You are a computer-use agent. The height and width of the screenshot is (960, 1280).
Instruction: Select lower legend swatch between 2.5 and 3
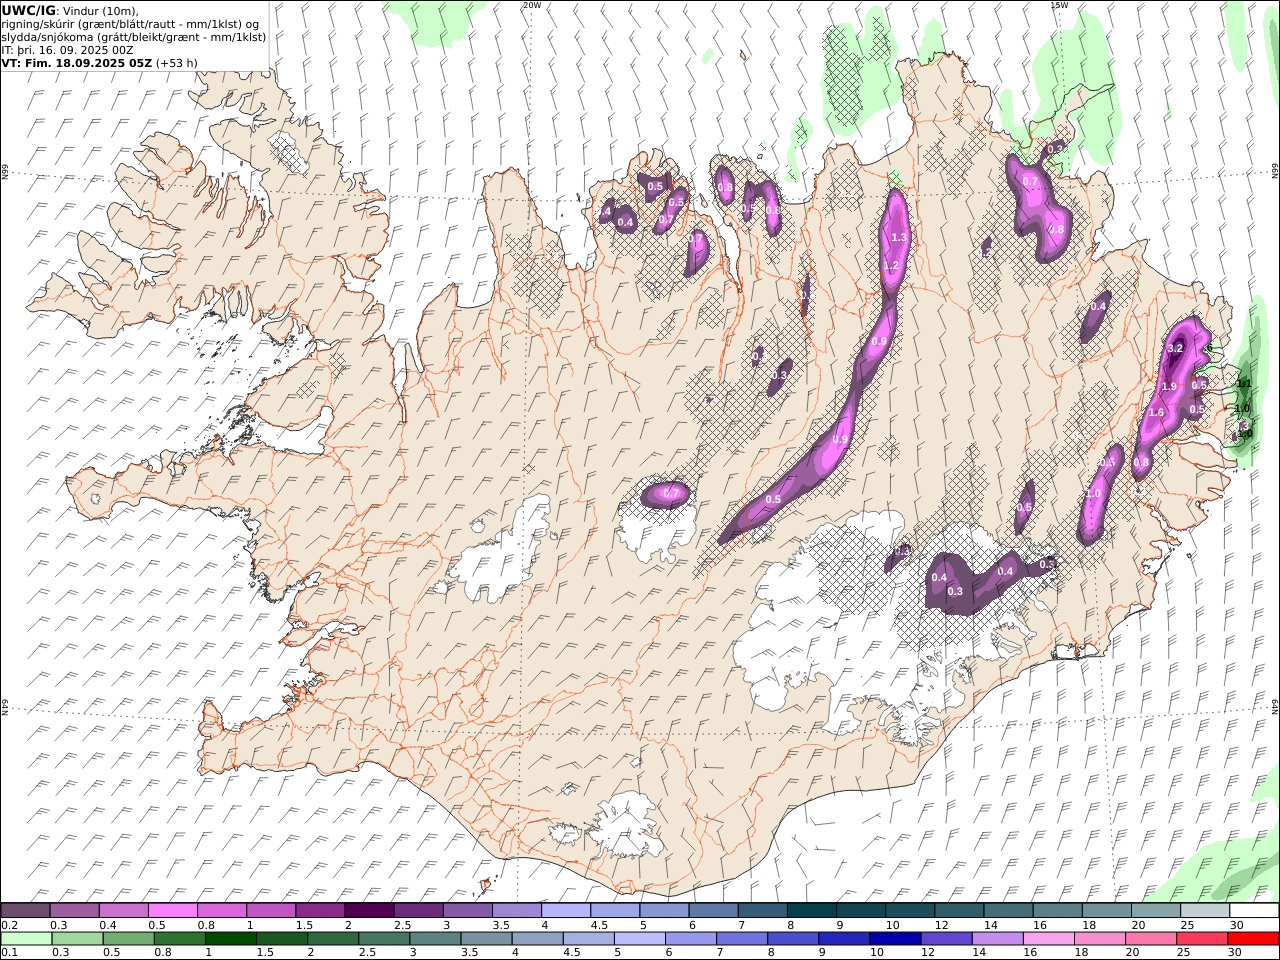[385, 938]
